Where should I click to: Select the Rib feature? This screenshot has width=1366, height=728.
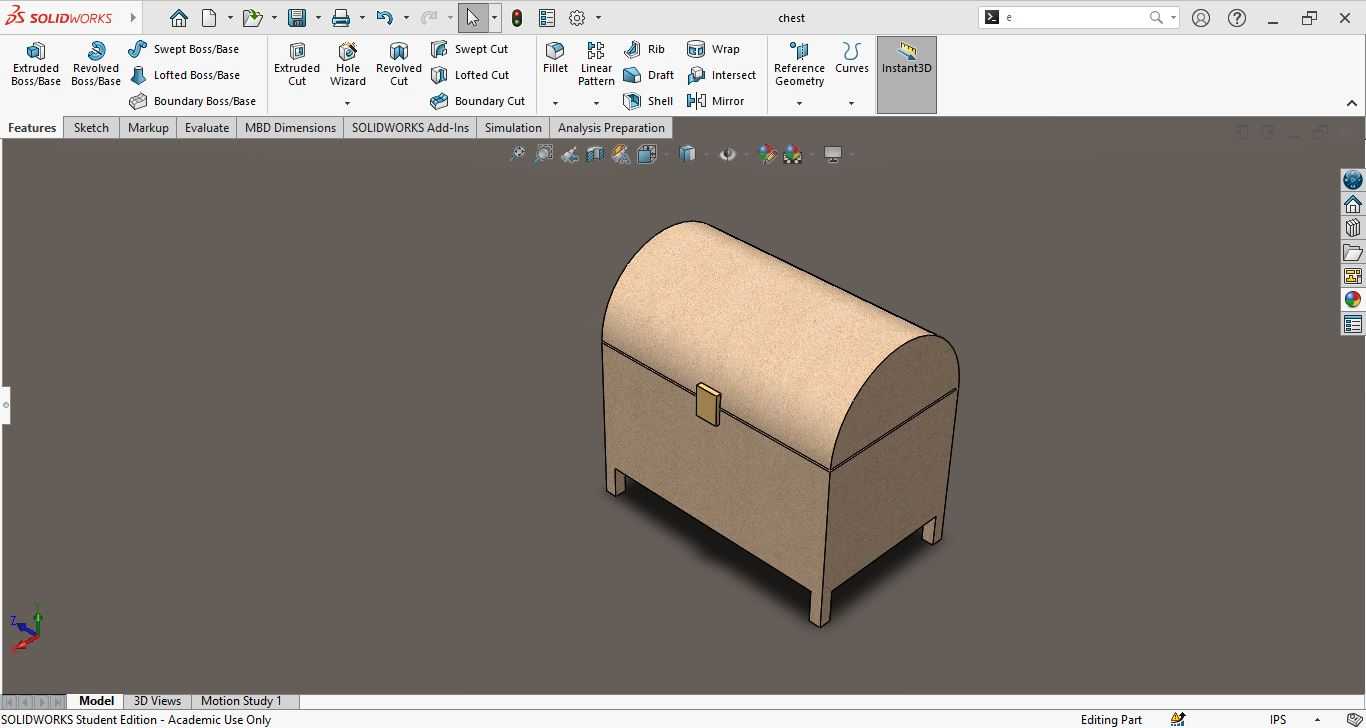coord(644,49)
